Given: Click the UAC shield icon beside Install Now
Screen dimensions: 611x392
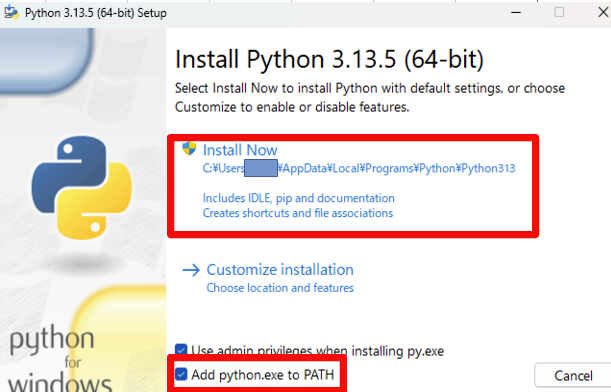Looking at the screenshot, I should point(189,148).
